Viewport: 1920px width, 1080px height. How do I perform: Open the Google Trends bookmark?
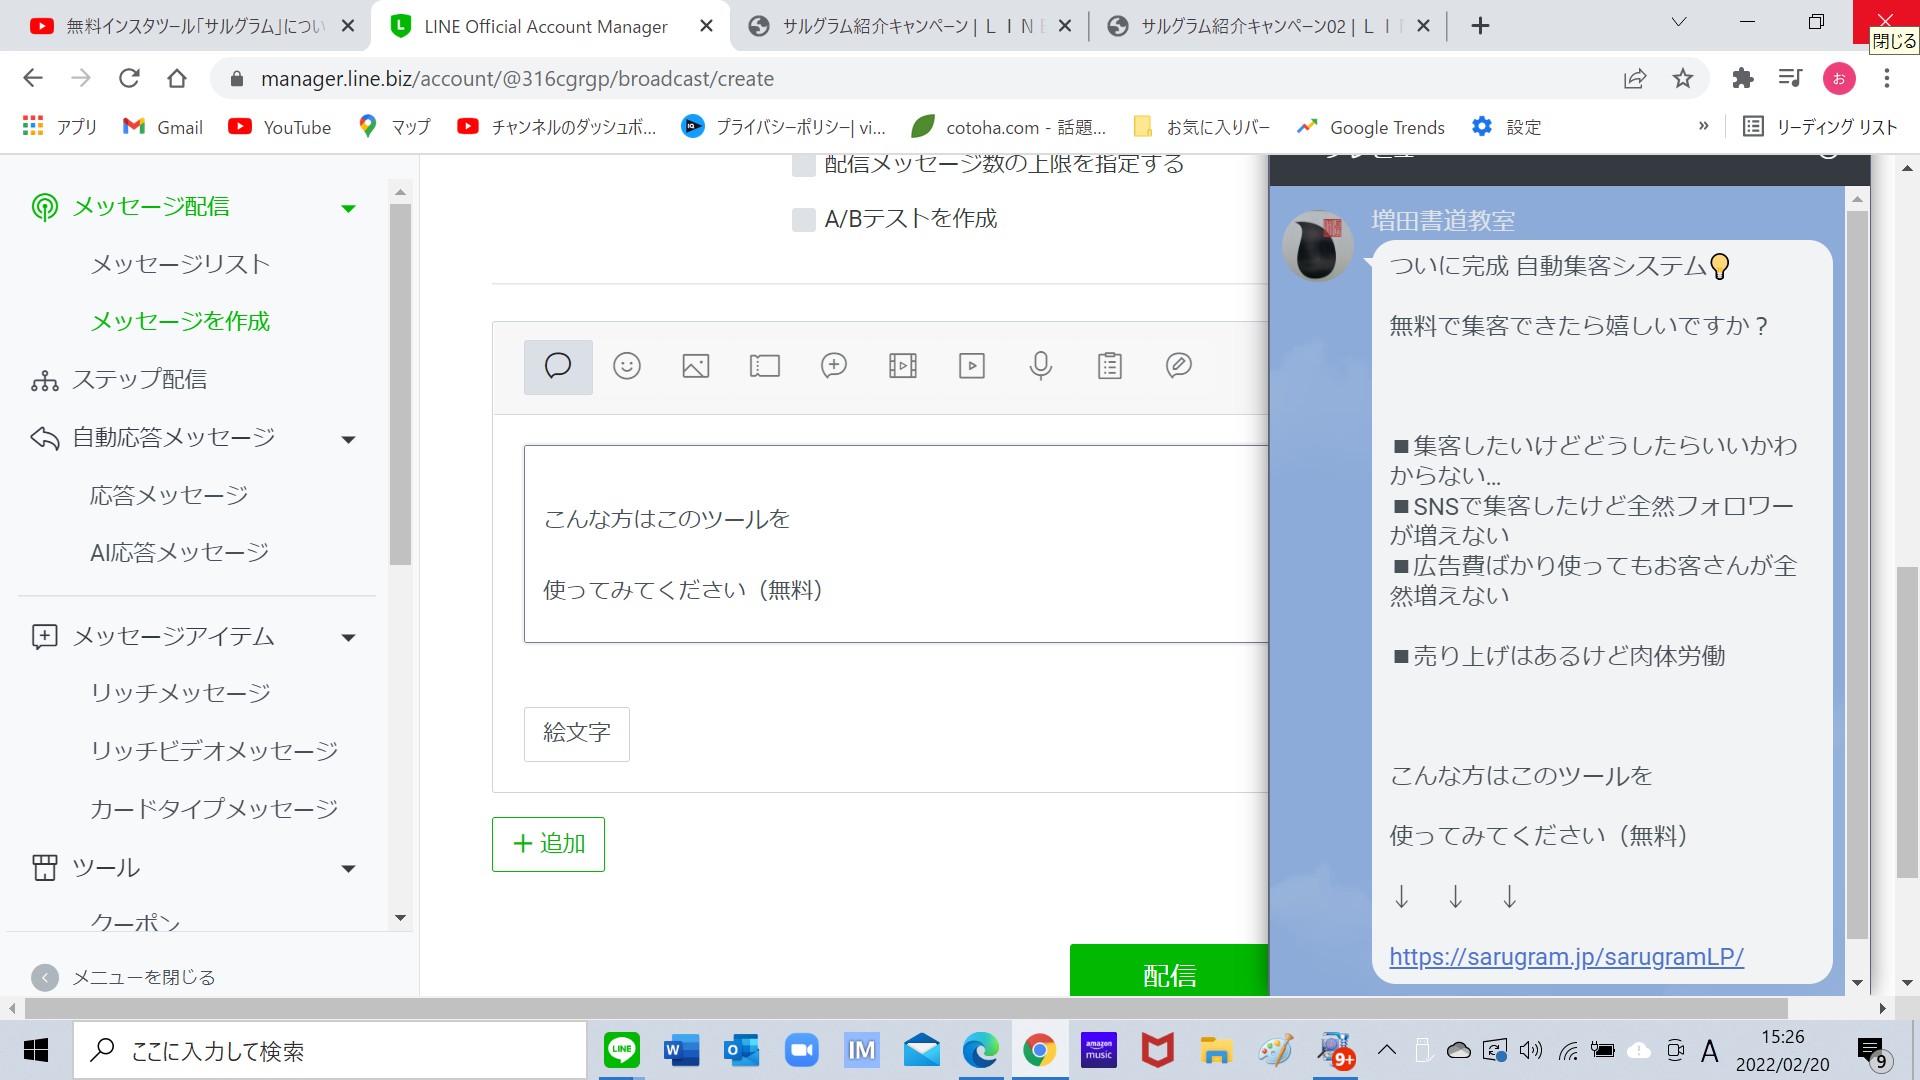tap(1371, 126)
